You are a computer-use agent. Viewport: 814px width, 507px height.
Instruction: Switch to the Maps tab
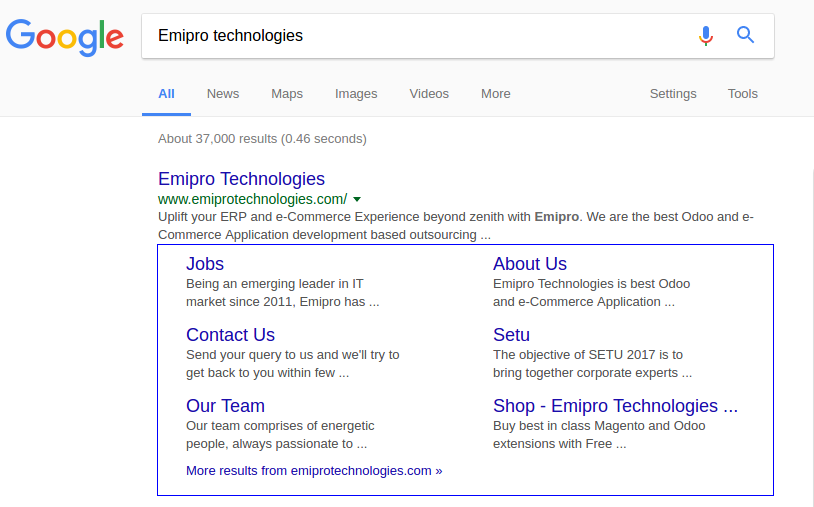point(287,94)
